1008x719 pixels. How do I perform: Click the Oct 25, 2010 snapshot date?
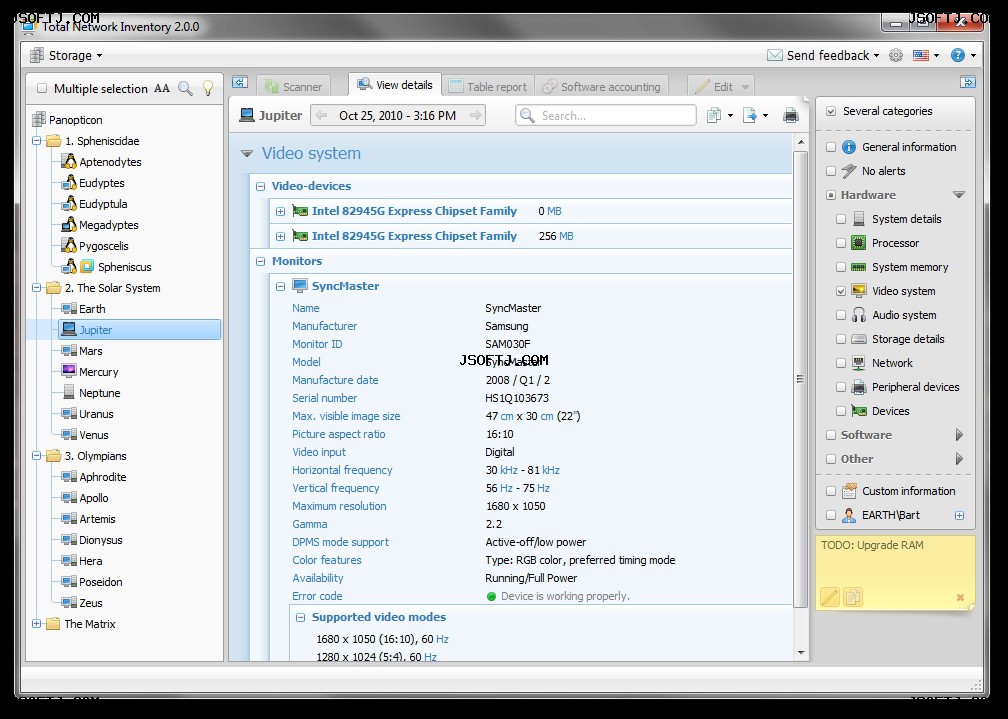pos(397,116)
